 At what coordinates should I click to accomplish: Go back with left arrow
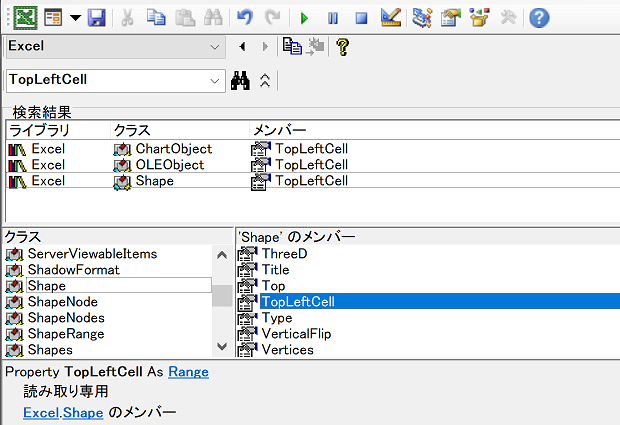tap(242, 47)
